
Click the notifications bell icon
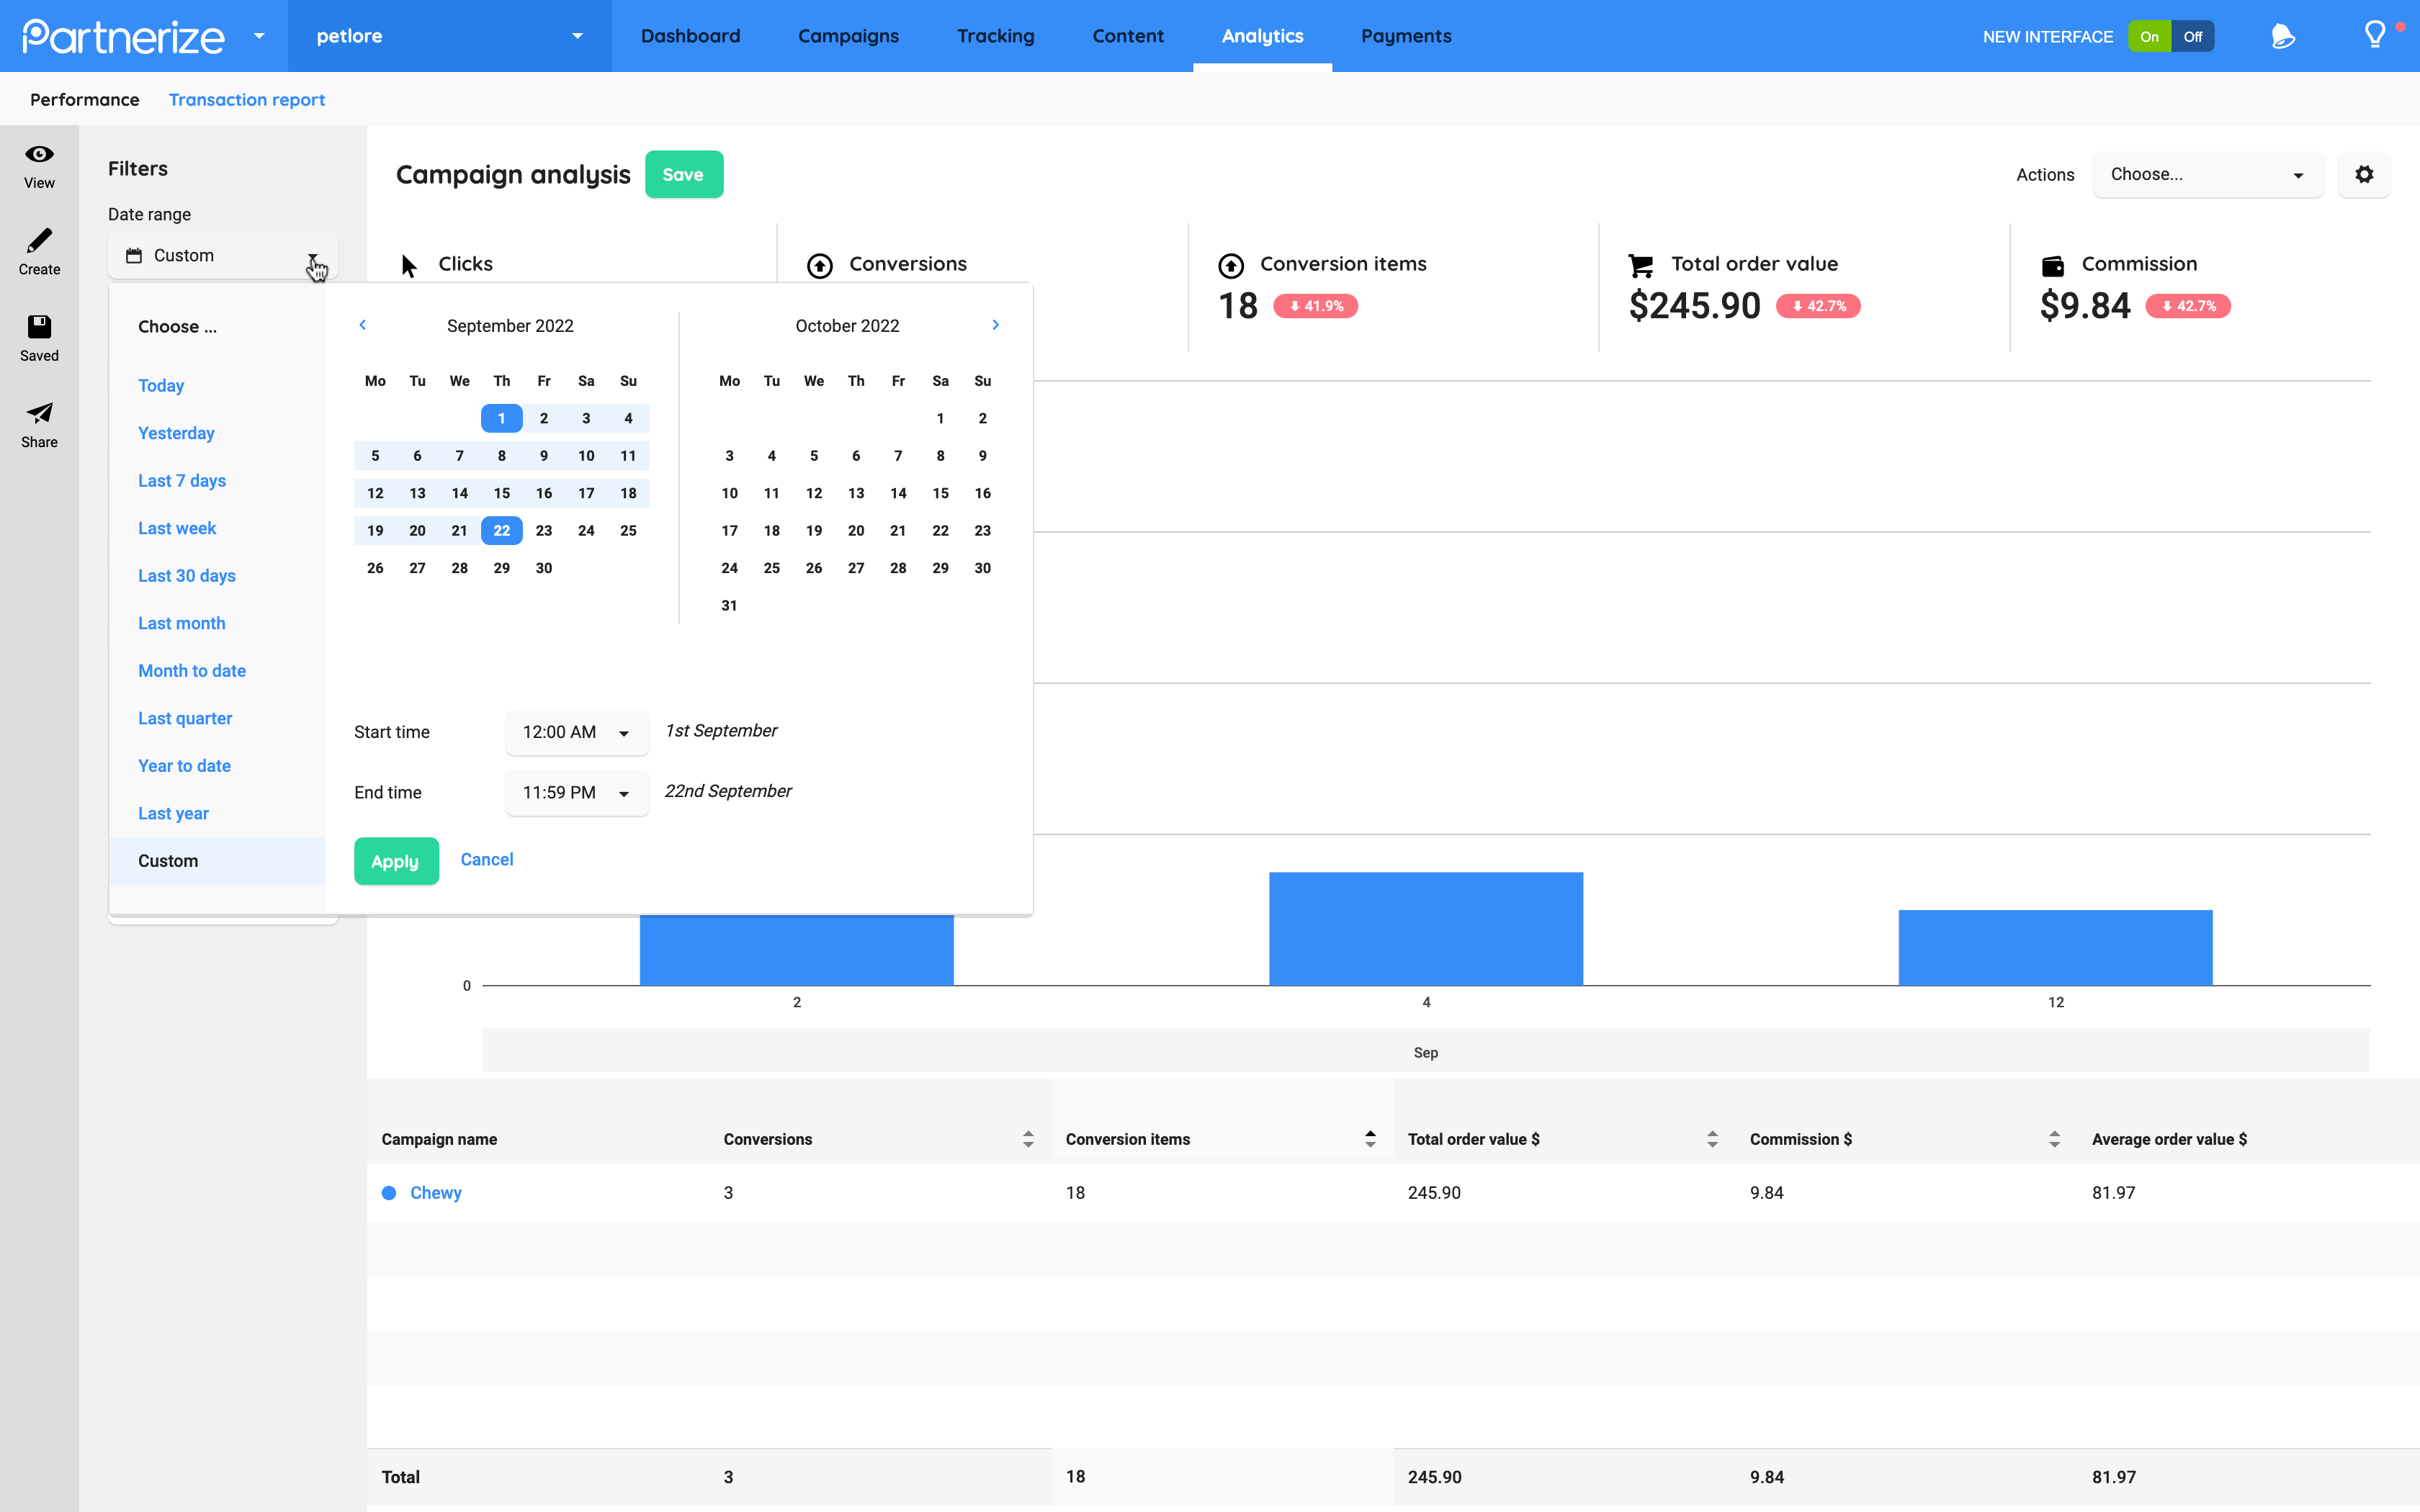(2283, 36)
